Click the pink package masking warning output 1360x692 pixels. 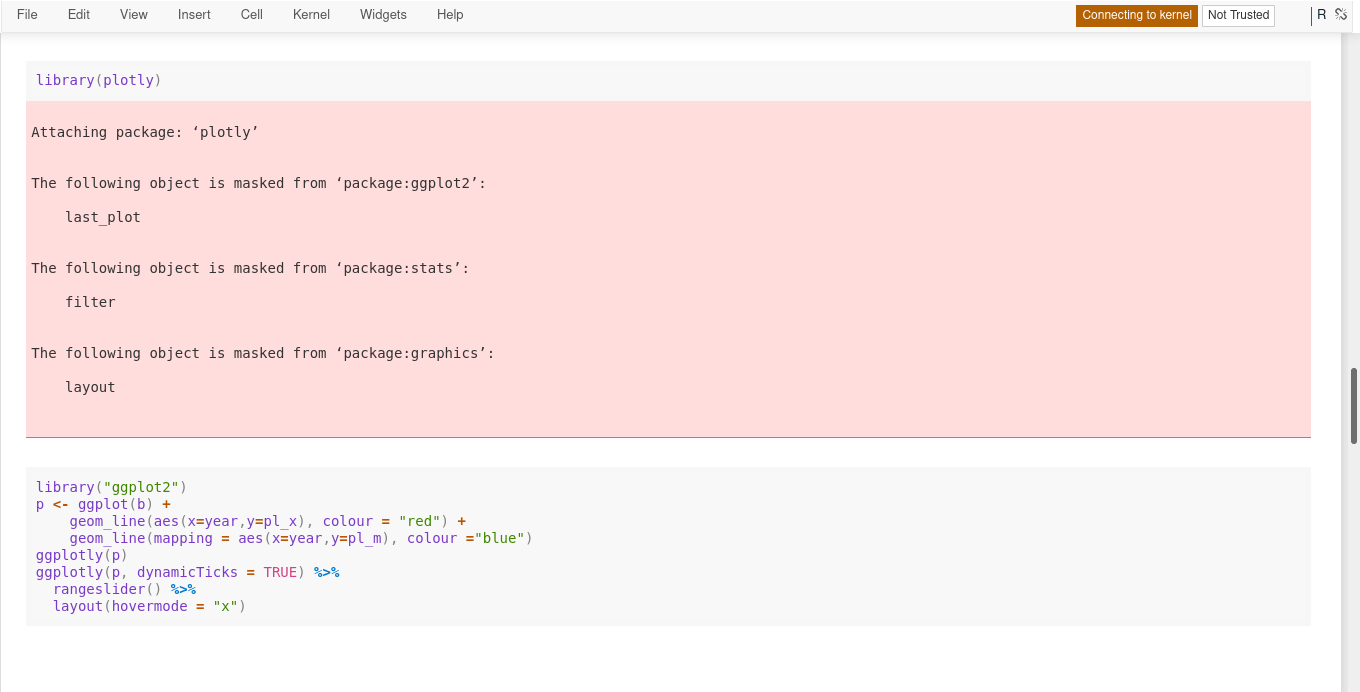click(x=660, y=270)
